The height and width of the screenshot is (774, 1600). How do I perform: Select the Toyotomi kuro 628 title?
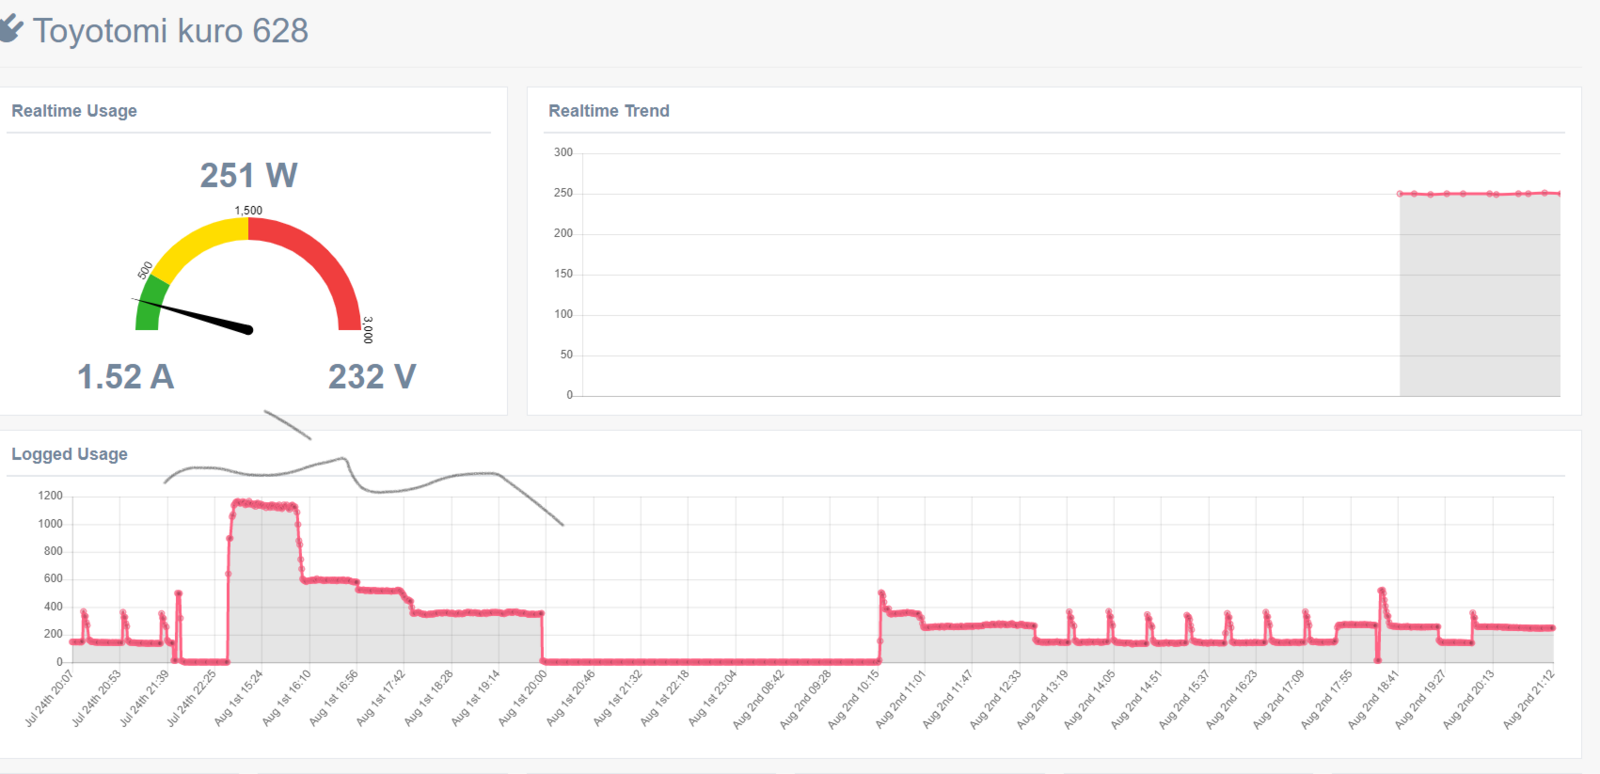pyautogui.click(x=171, y=31)
